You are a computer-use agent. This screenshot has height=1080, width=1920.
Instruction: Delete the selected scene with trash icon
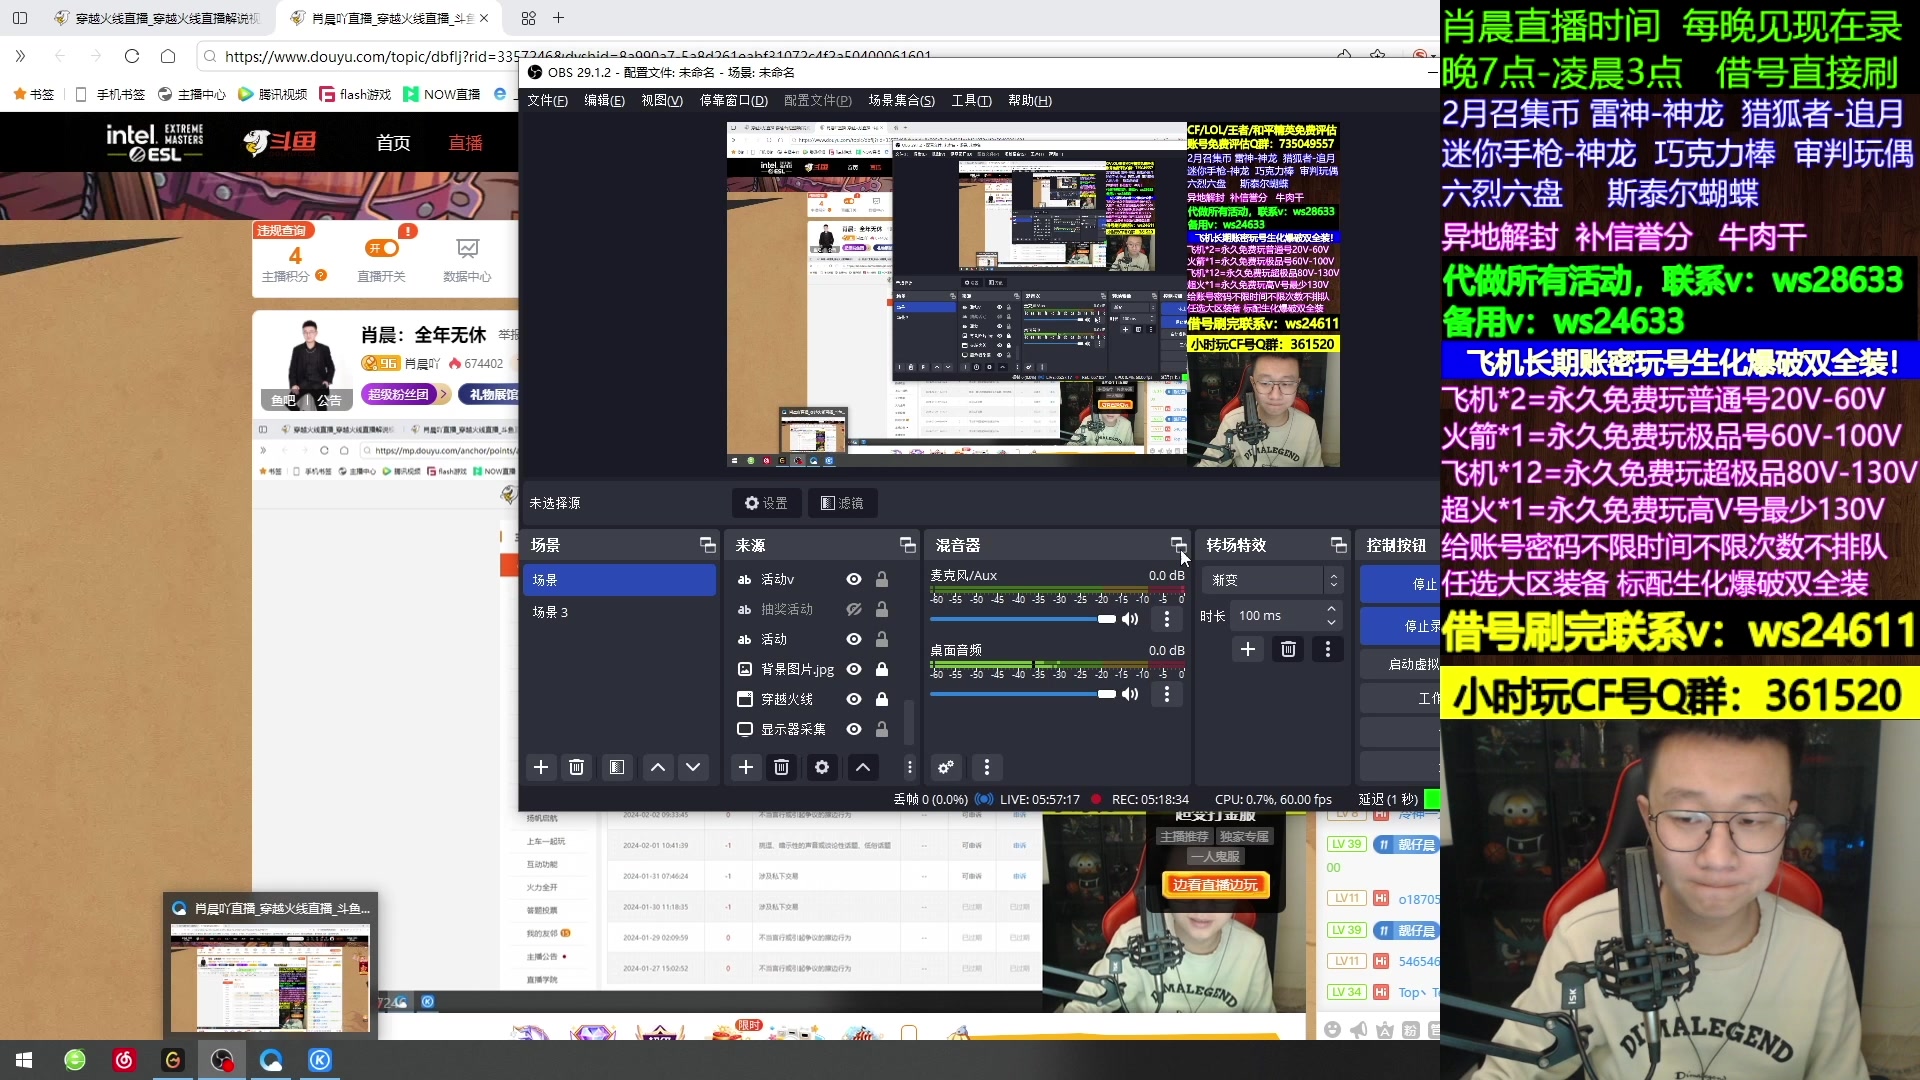click(576, 767)
